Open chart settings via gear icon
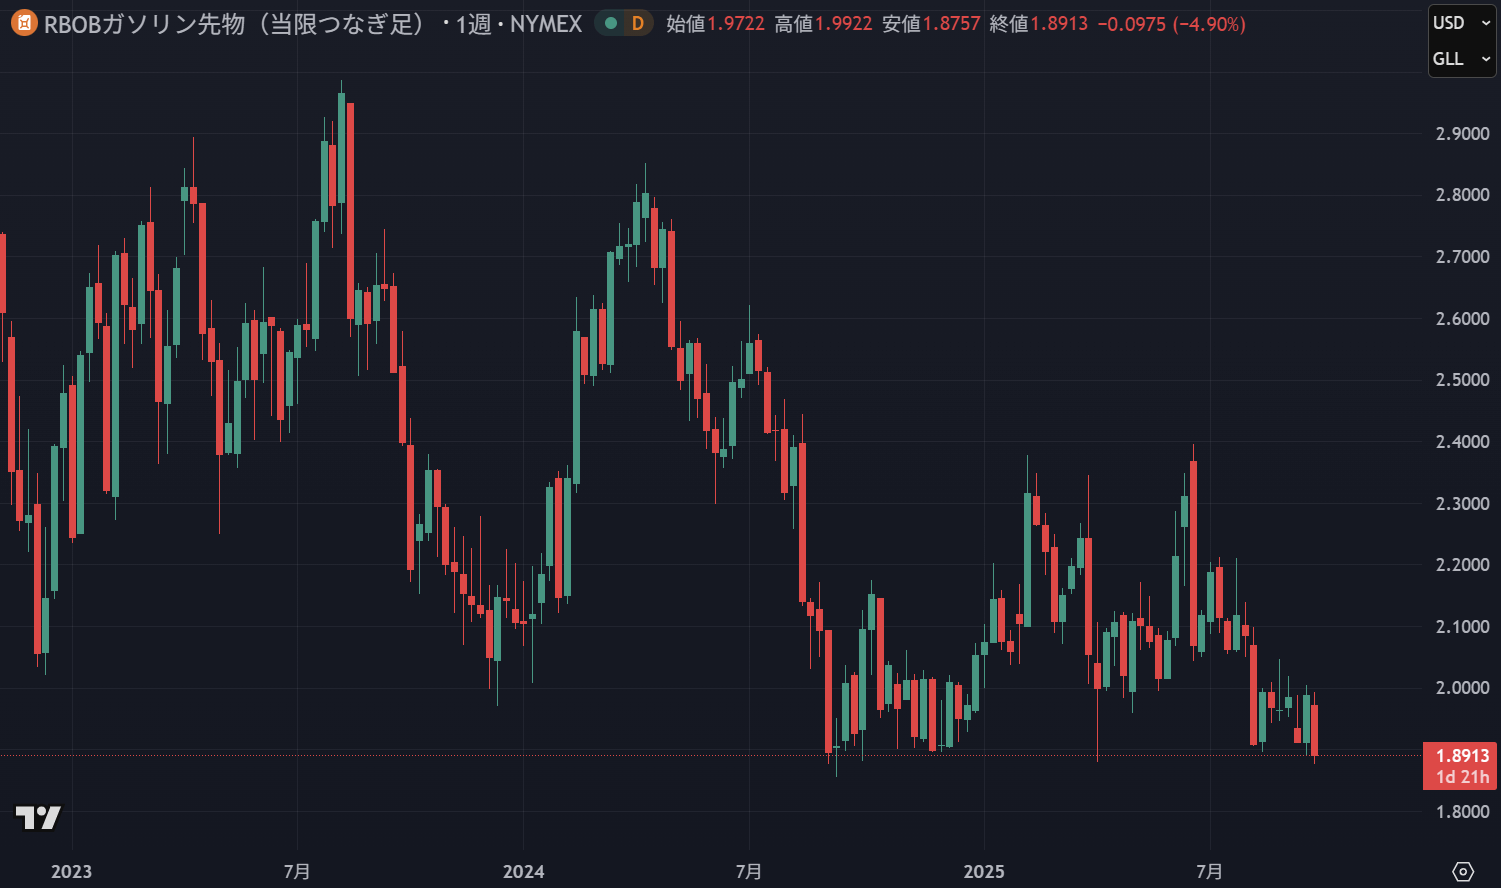Viewport: 1501px width, 888px height. point(1463,871)
